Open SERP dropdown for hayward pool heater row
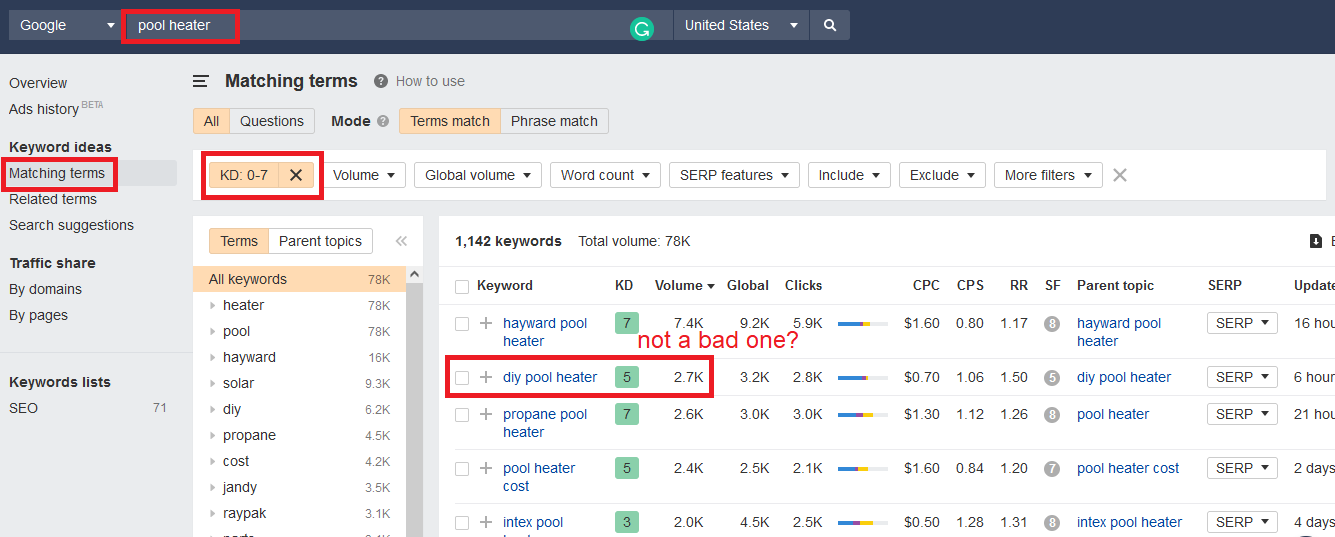The image size is (1335, 537). tap(1242, 323)
